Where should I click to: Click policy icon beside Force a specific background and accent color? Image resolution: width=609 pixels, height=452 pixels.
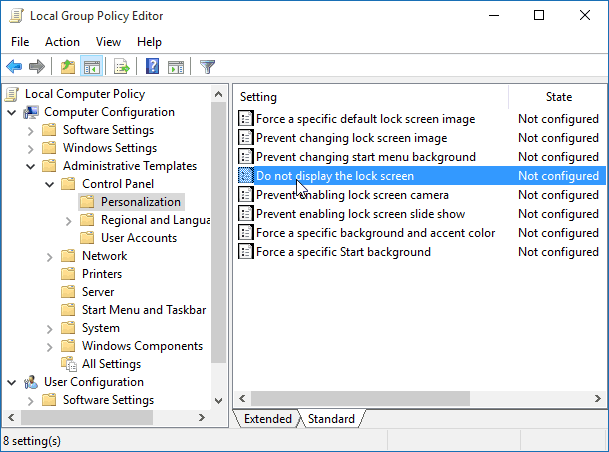click(245, 233)
